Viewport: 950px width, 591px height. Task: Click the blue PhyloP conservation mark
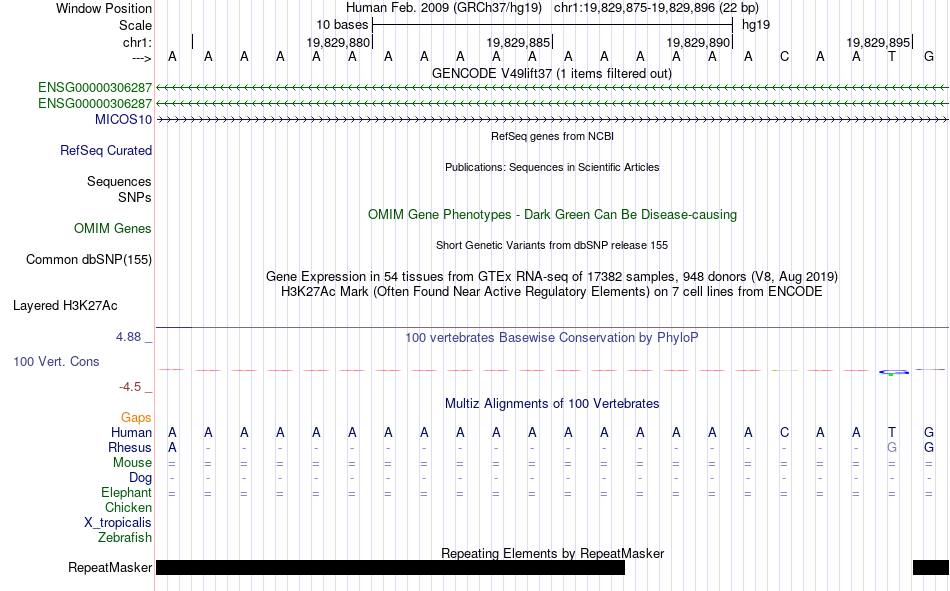[x=894, y=372]
